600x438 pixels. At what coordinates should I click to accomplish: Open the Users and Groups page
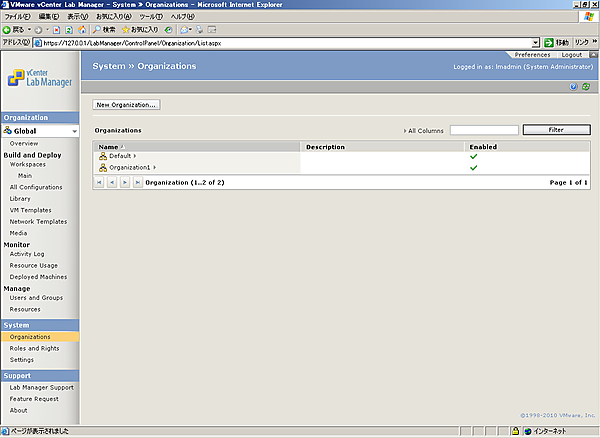point(36,298)
